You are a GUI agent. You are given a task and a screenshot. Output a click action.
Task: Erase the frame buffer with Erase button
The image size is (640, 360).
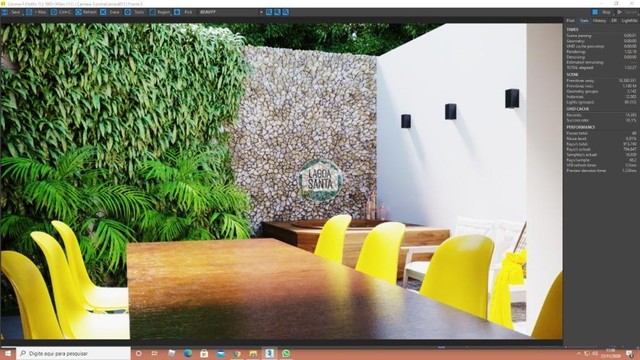110,12
